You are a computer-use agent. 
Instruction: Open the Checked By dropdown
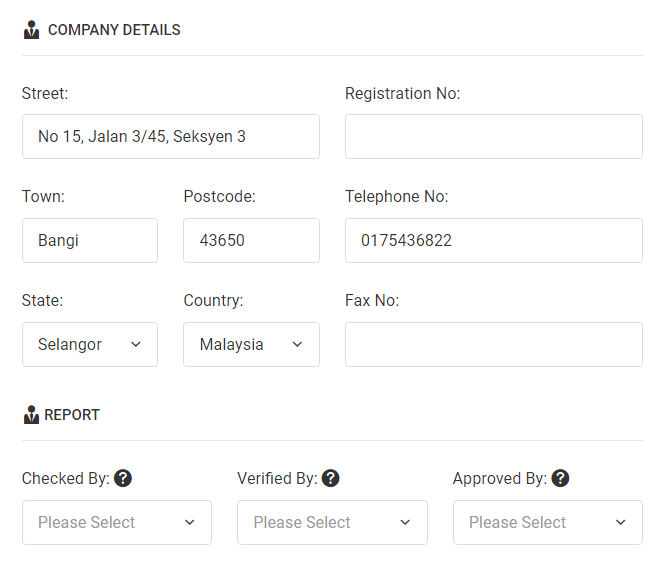[x=117, y=523]
